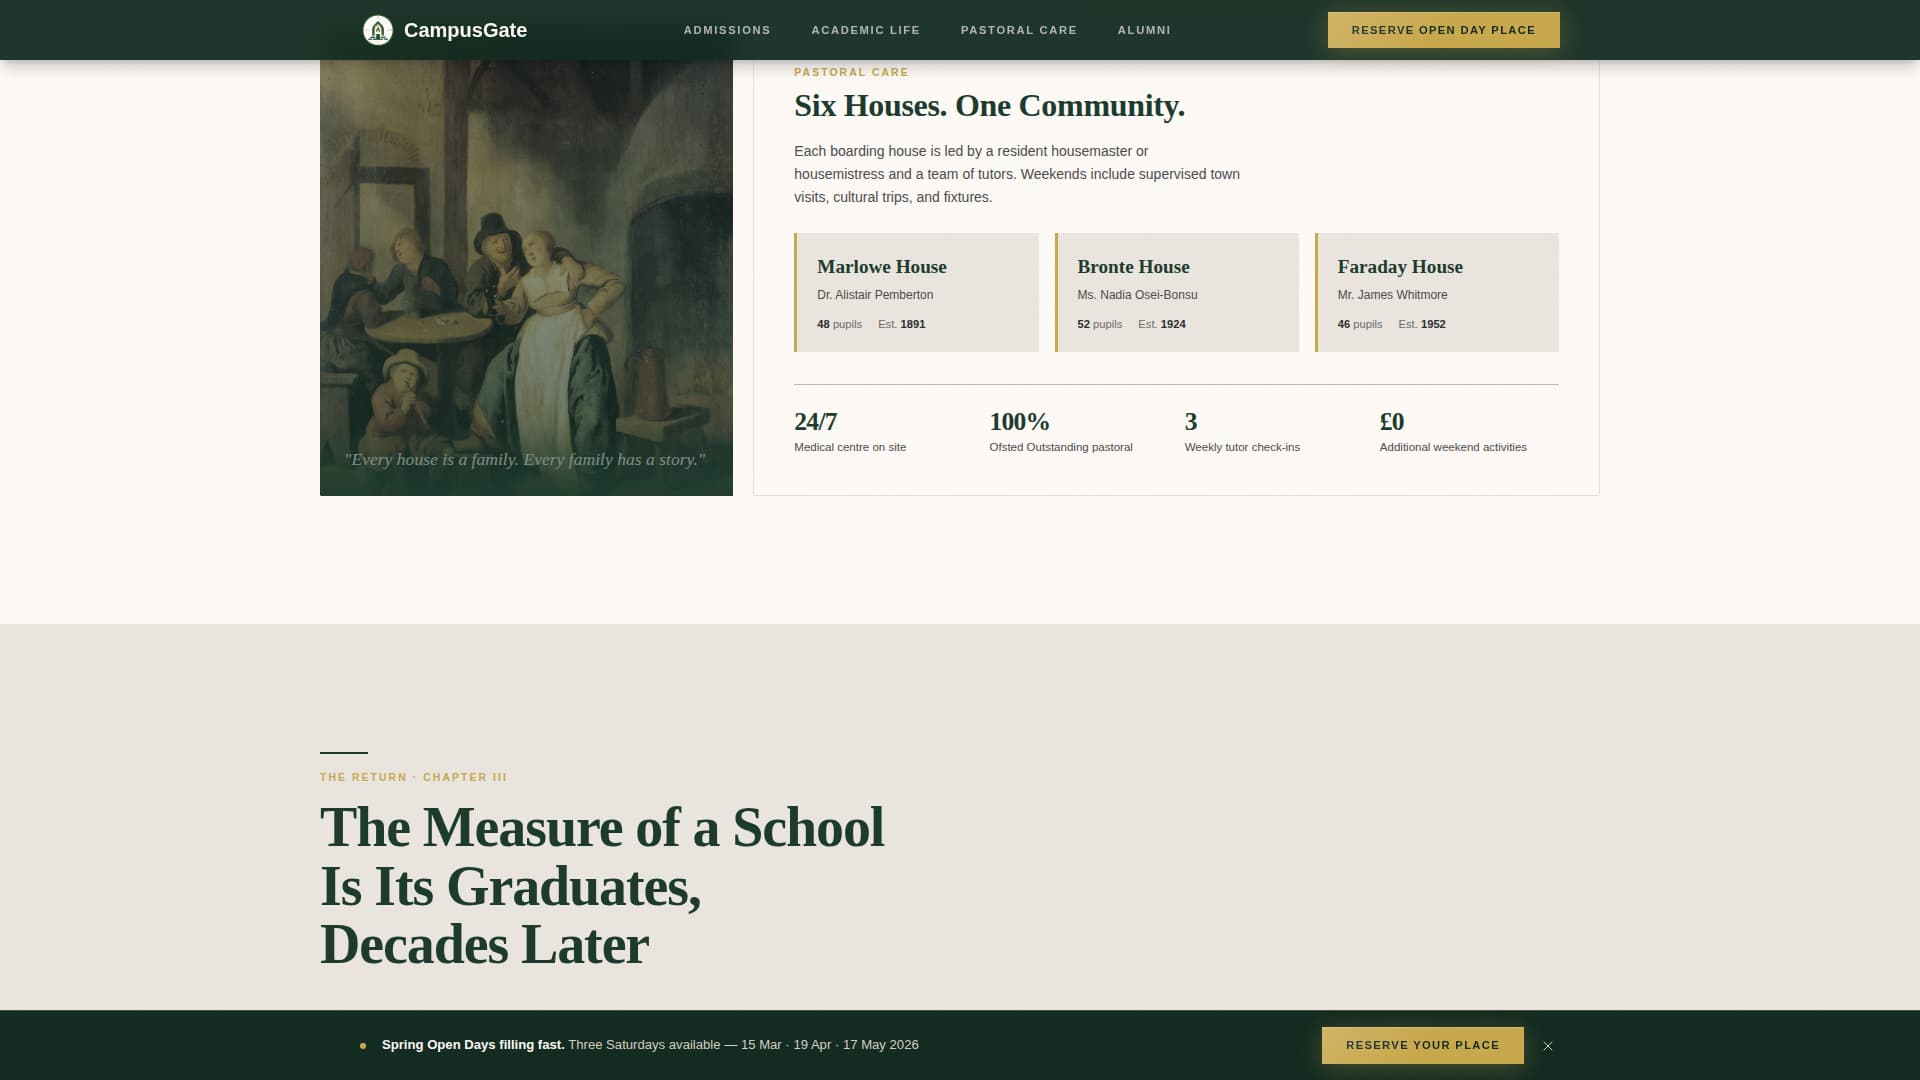
Task: Click the gold PASTORAL CARE section label
Action: click(851, 72)
